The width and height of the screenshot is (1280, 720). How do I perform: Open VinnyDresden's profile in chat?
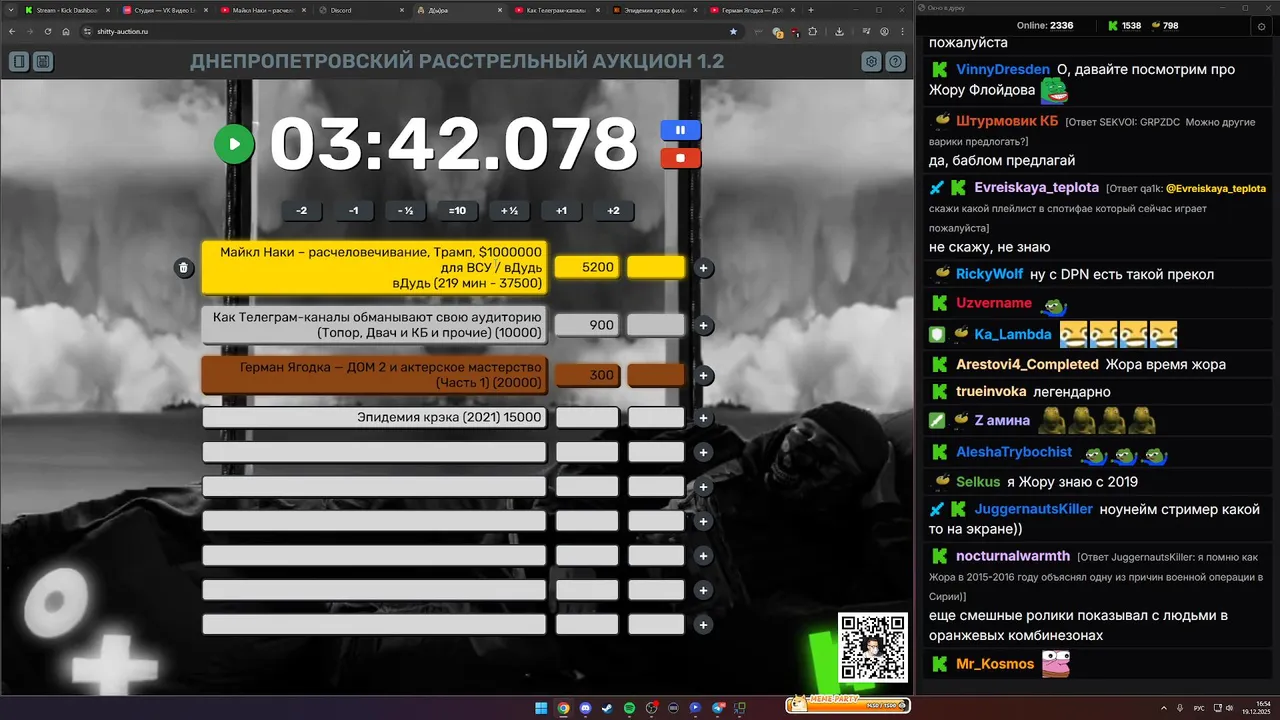(1003, 70)
